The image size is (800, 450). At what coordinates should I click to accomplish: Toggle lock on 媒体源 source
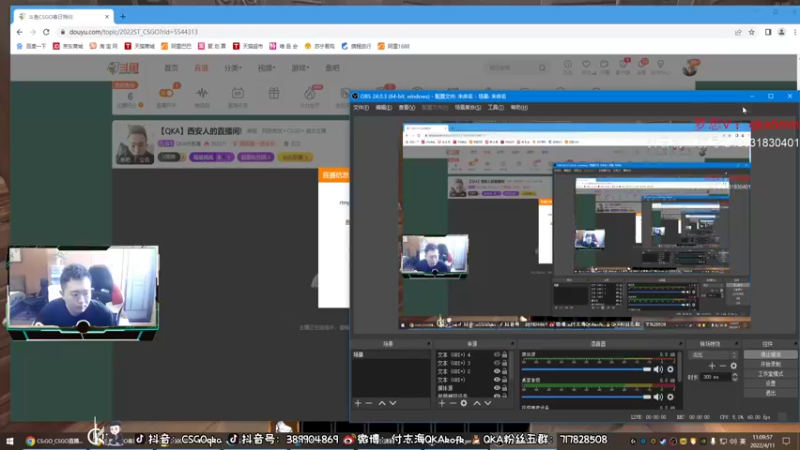(x=505, y=388)
